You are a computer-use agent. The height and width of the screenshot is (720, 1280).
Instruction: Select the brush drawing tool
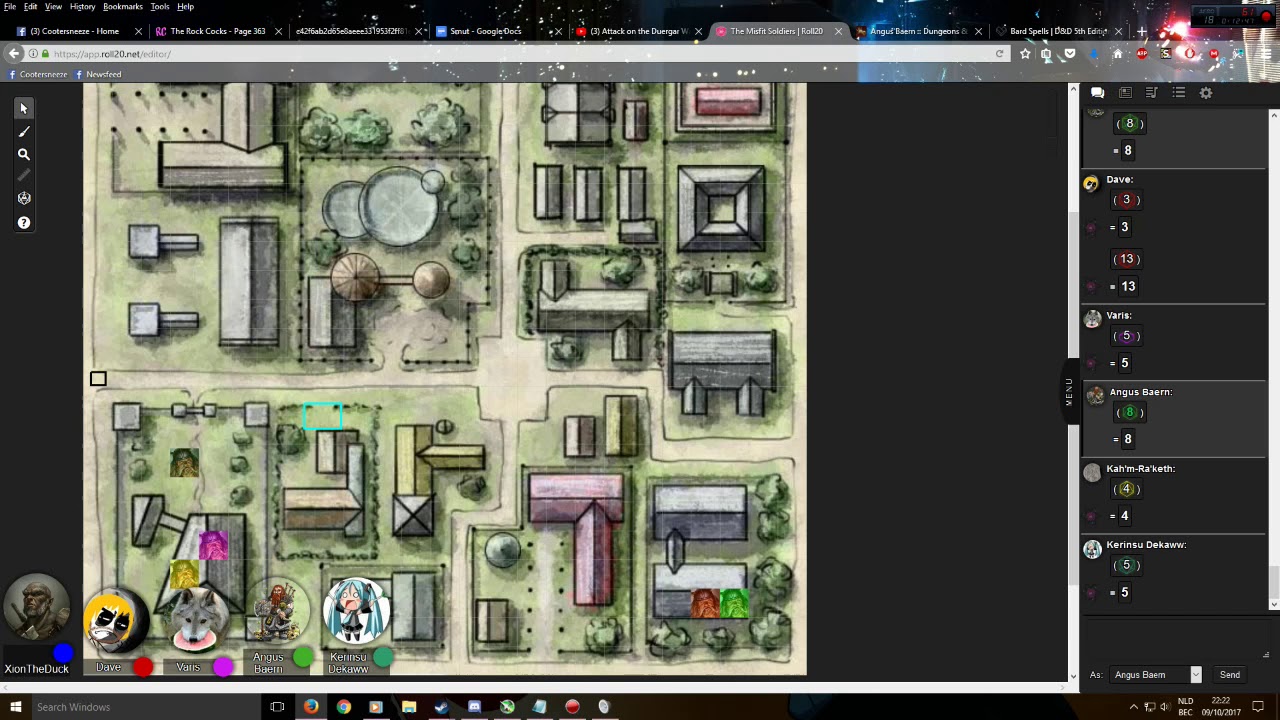(24, 131)
